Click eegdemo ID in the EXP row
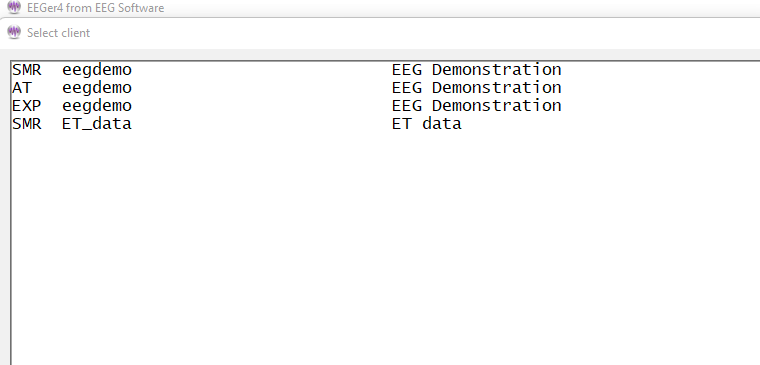760x365 pixels. [x=97, y=106]
